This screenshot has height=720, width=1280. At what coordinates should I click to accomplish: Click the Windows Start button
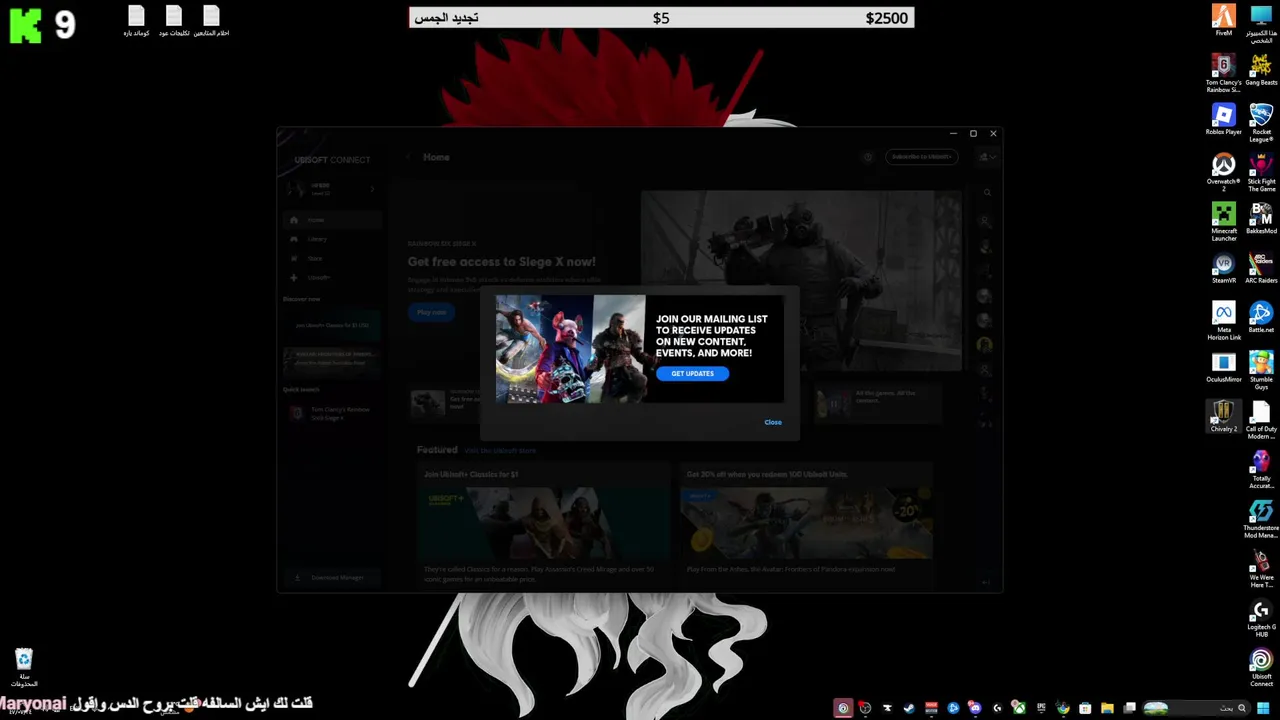[1262, 708]
